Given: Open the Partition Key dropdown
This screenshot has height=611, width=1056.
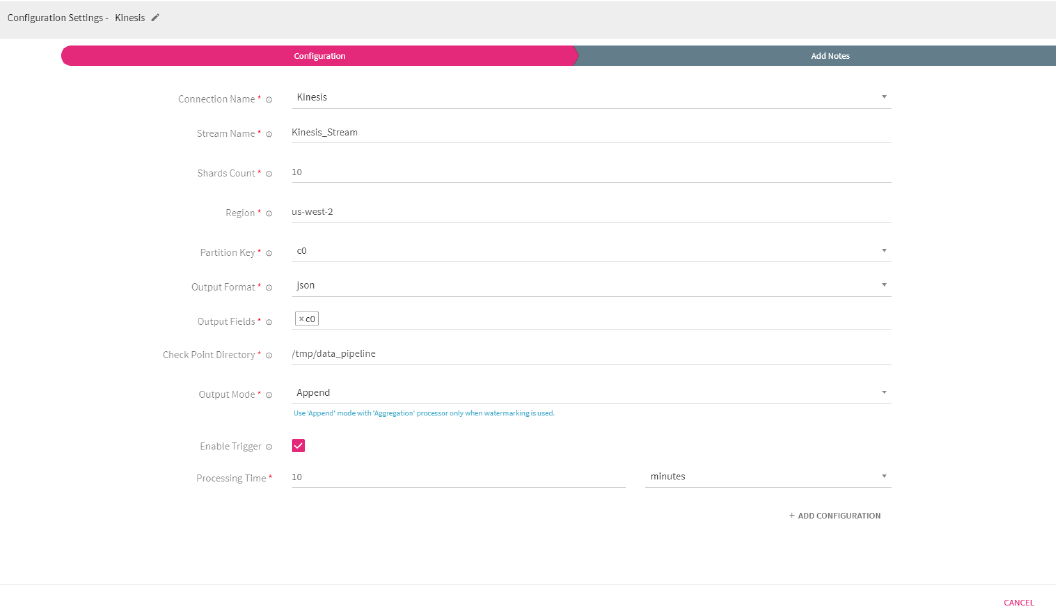Looking at the screenshot, I should (591, 251).
